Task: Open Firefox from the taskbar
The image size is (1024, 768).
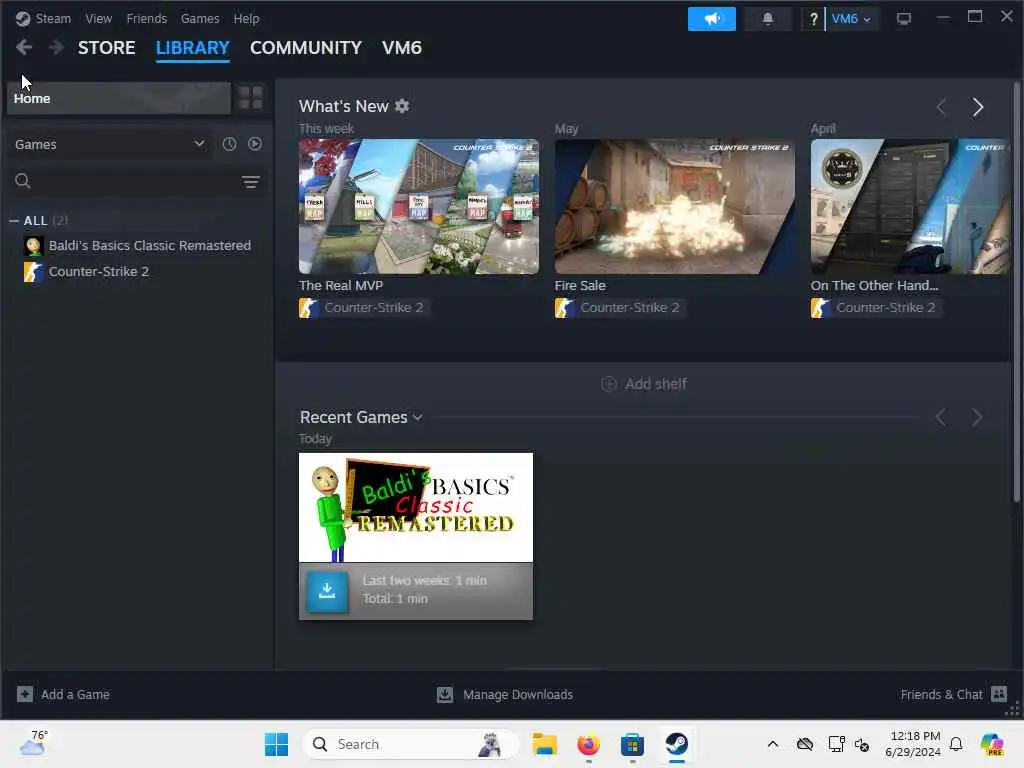Action: coord(588,744)
